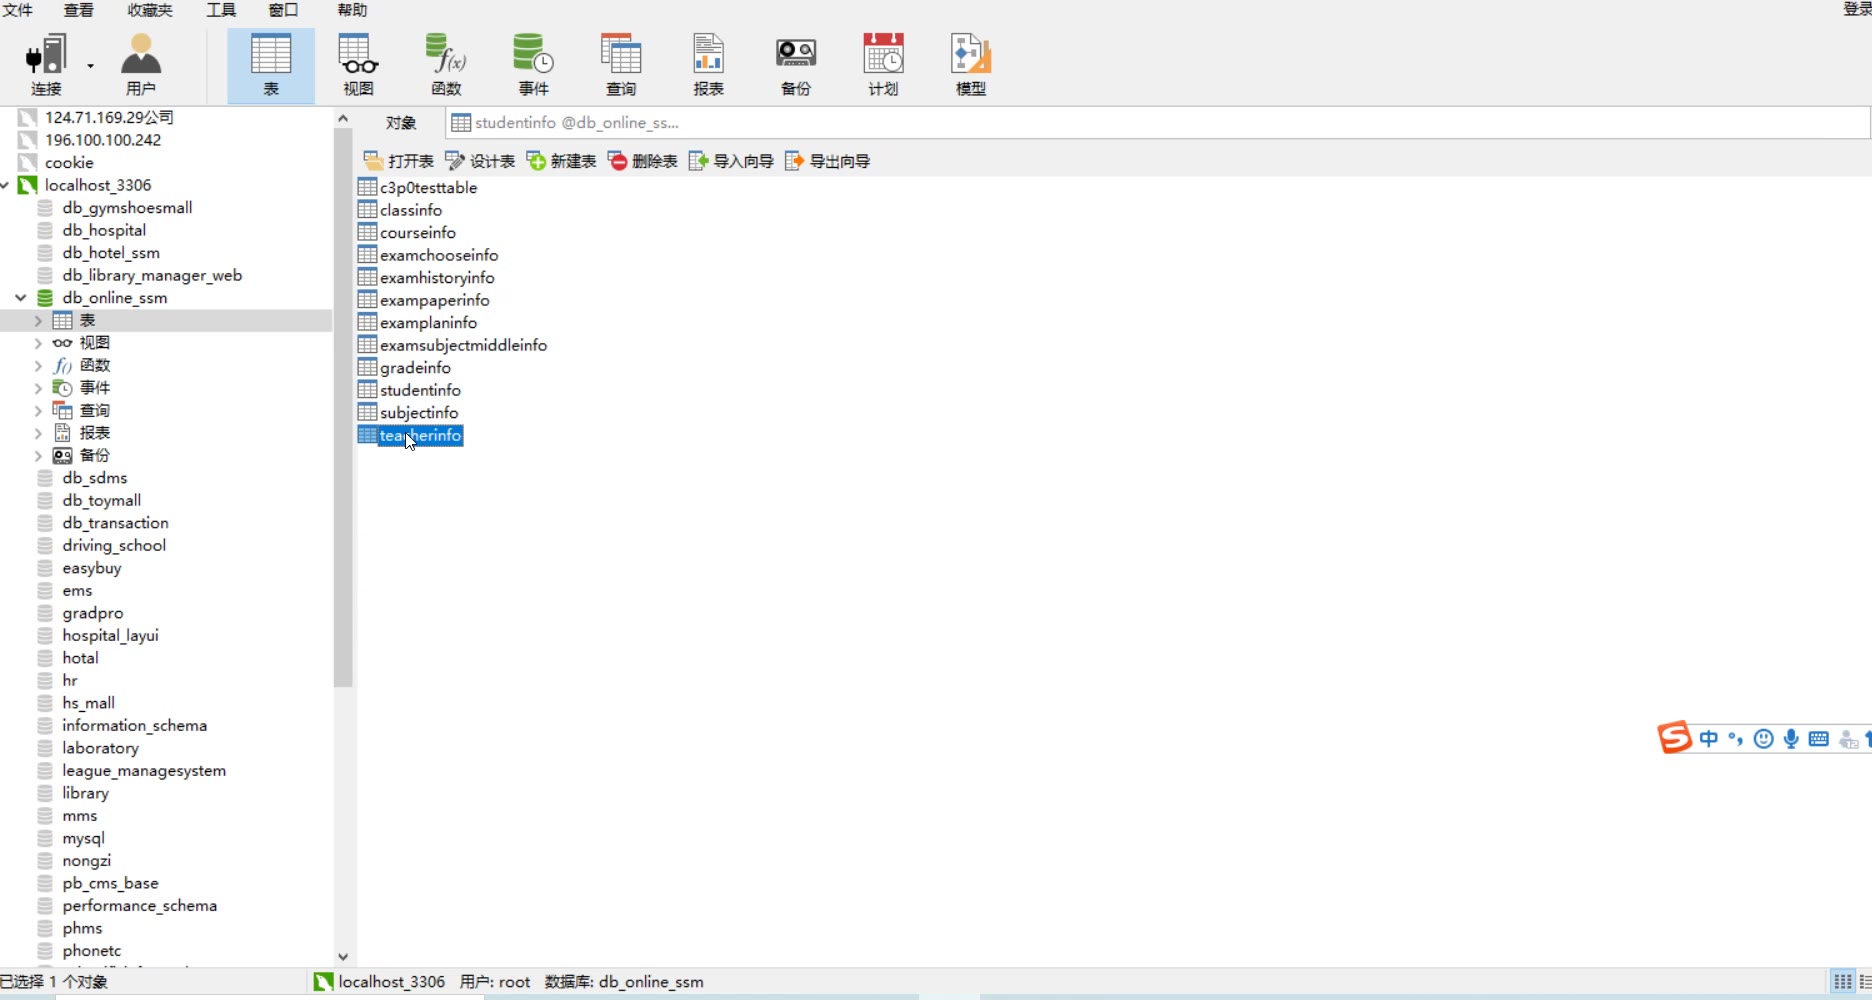This screenshot has height=1000, width=1872.
Task: Open the 视图 (View) toolbar icon
Action: click(358, 65)
